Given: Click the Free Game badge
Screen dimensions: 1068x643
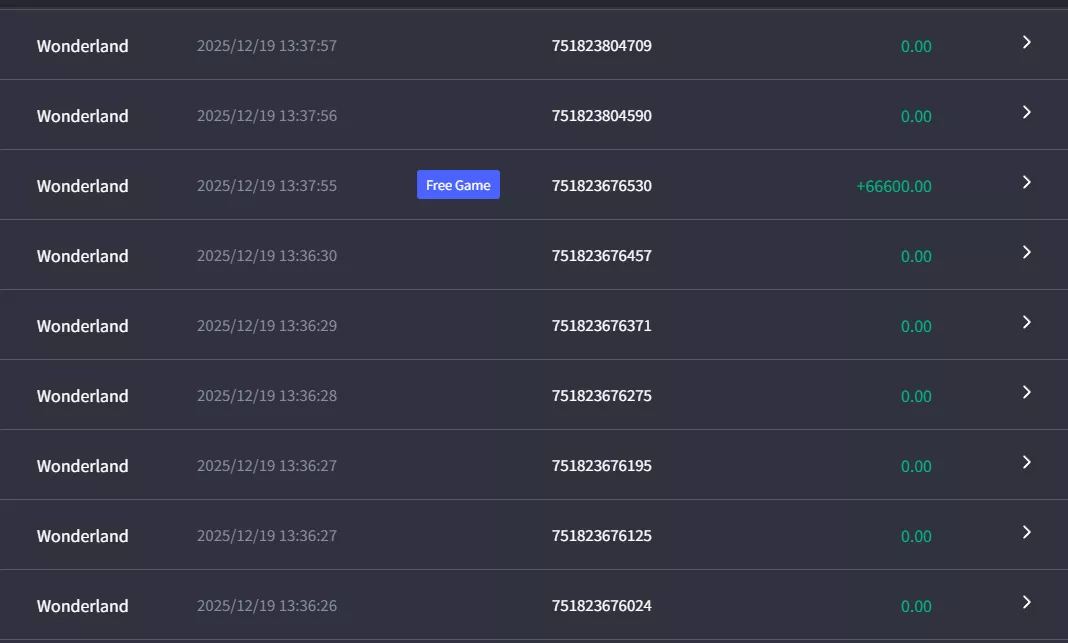Looking at the screenshot, I should (458, 185).
